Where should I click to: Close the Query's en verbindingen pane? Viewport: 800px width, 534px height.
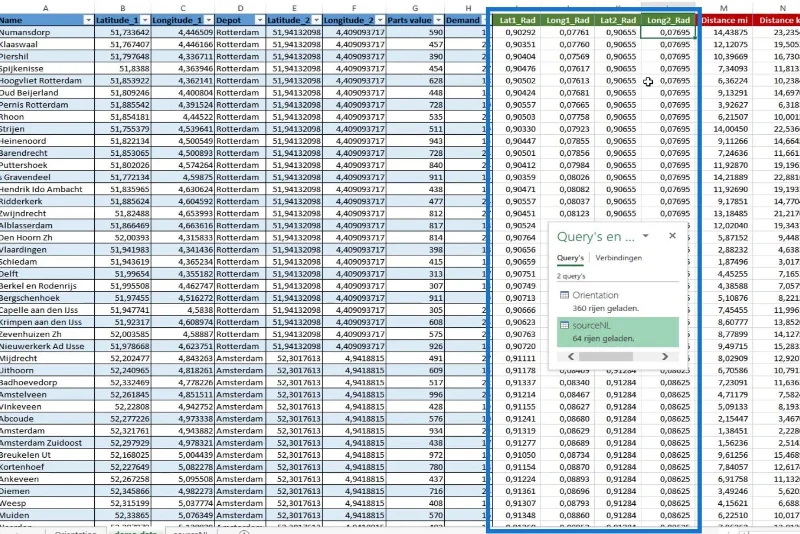click(672, 236)
